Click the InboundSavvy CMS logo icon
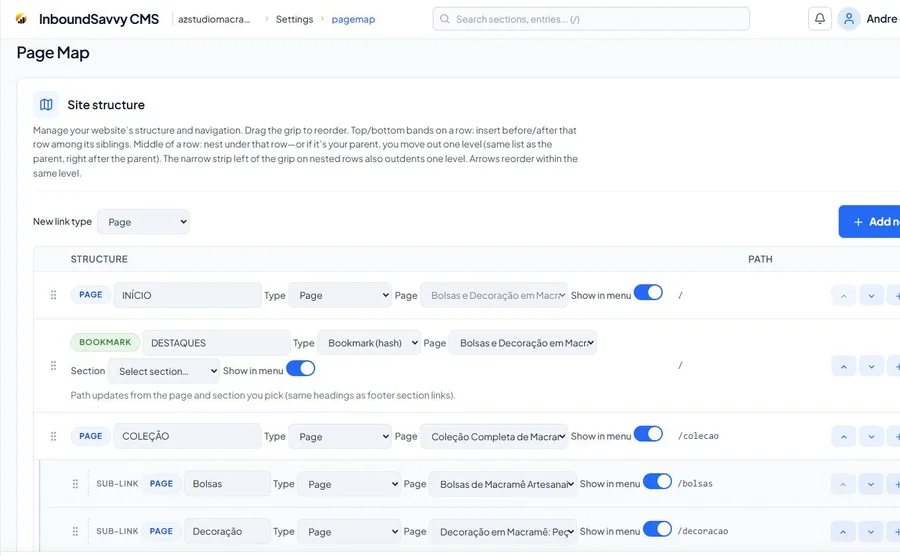This screenshot has height=556, width=900. pyautogui.click(x=21, y=19)
